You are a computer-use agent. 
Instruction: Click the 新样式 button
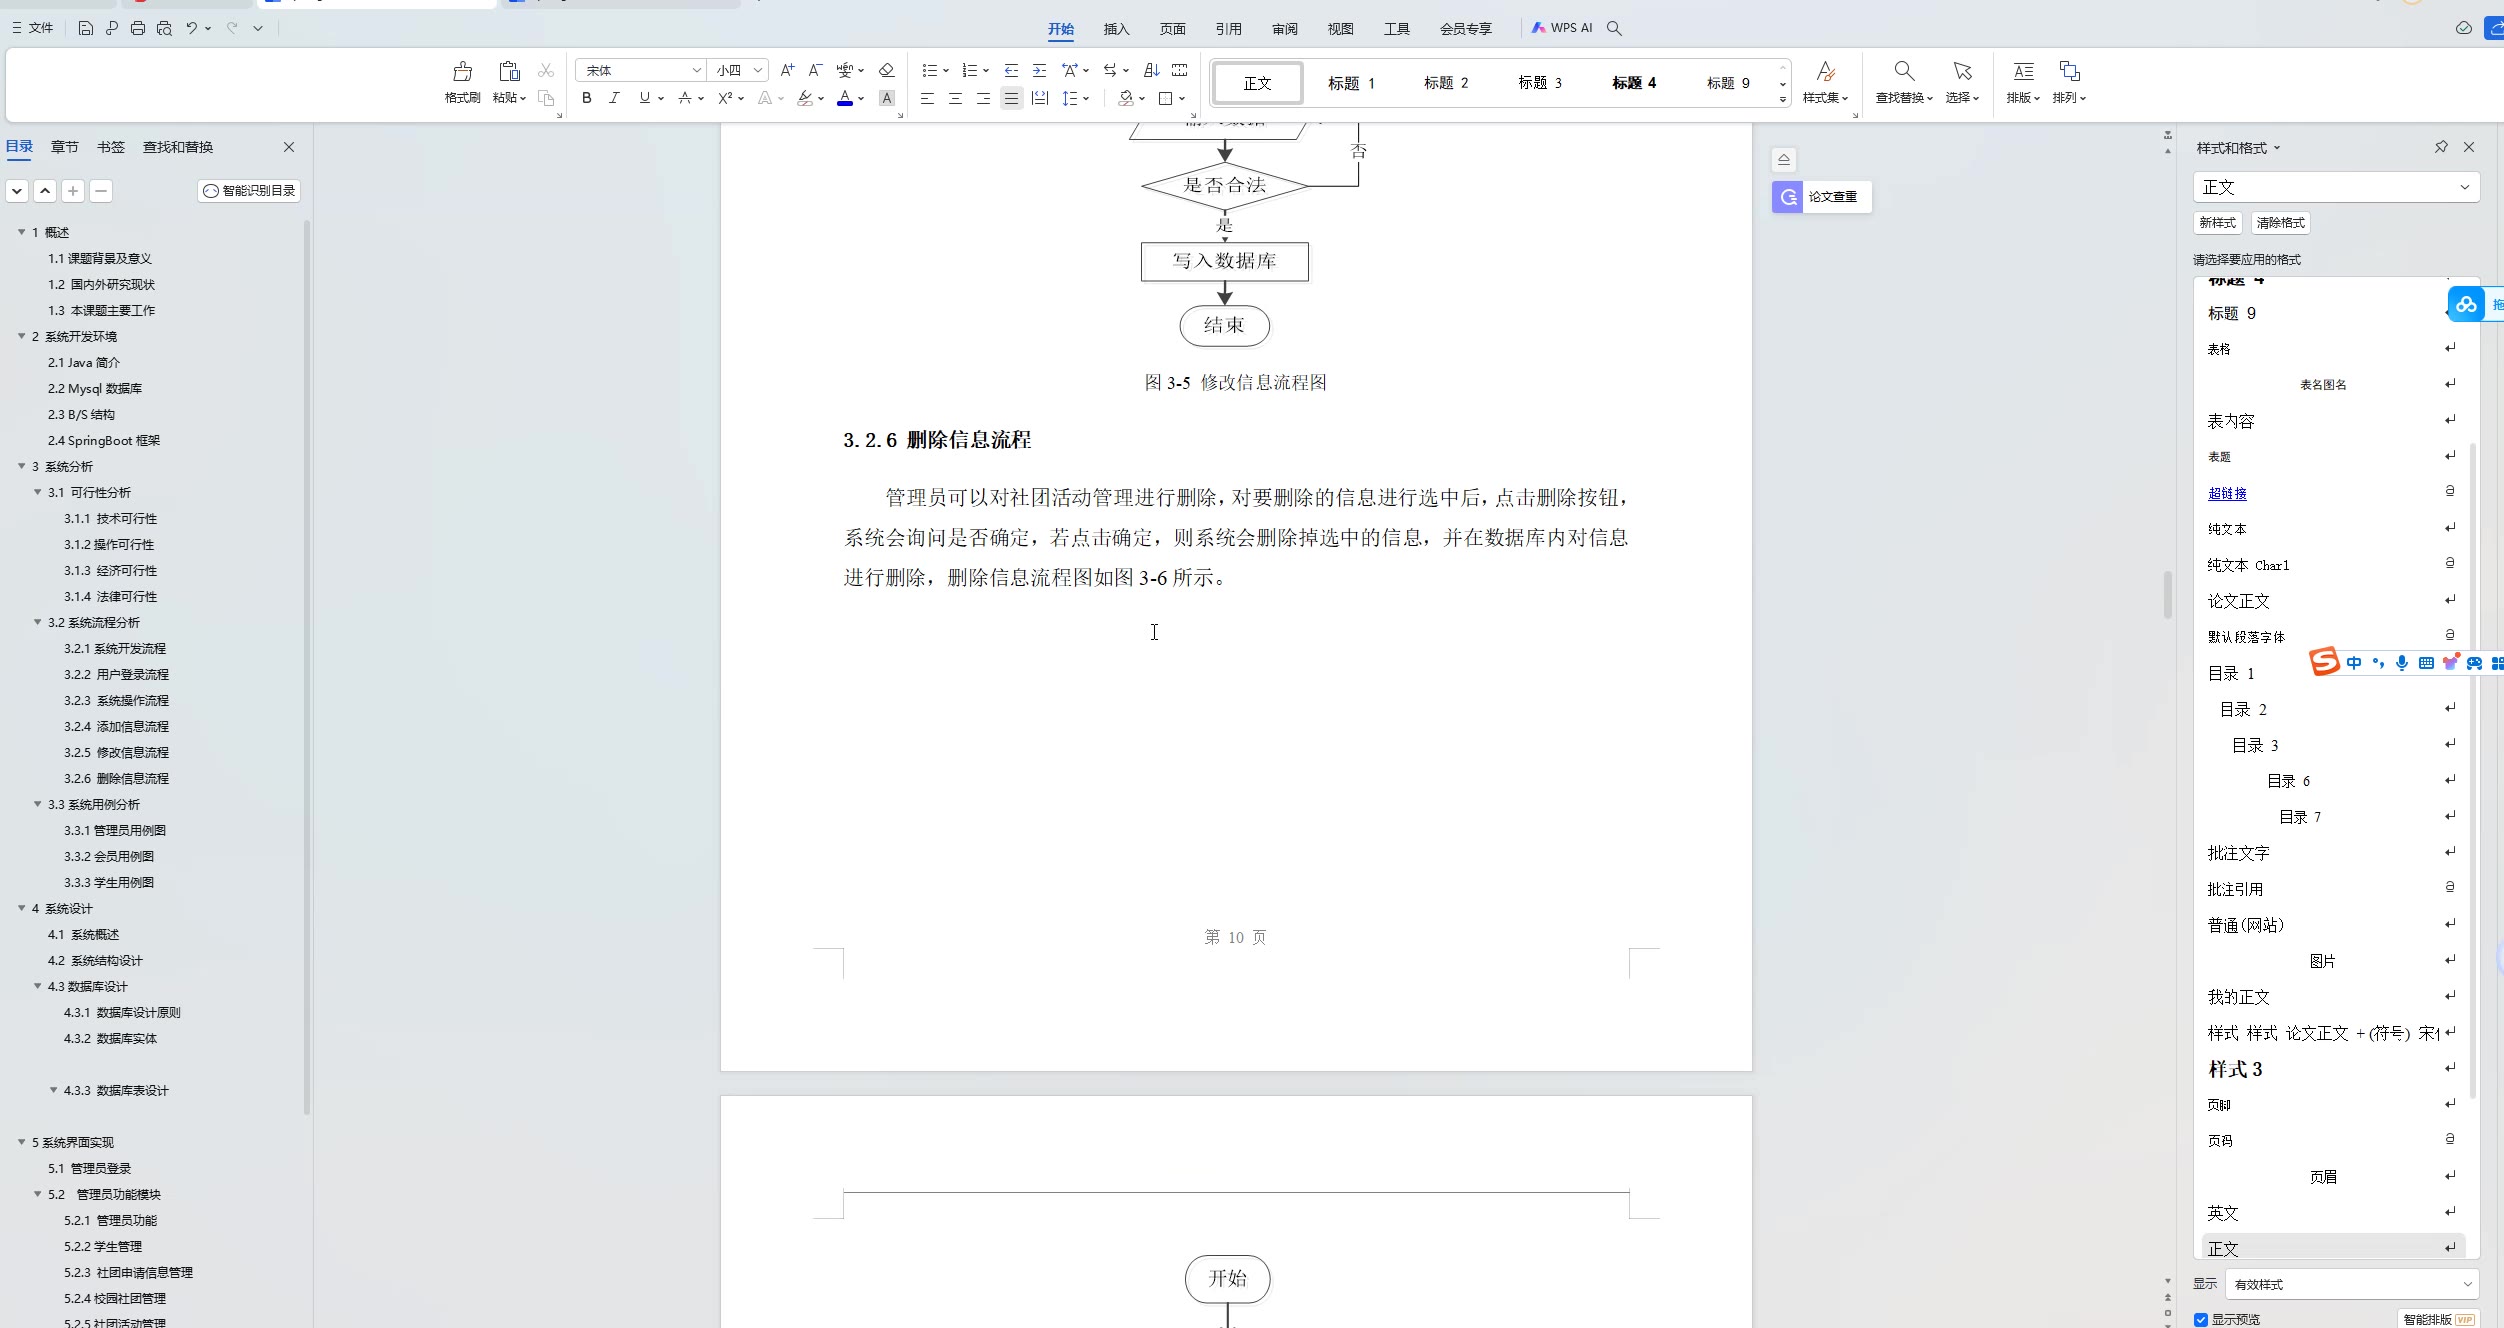click(x=2217, y=223)
